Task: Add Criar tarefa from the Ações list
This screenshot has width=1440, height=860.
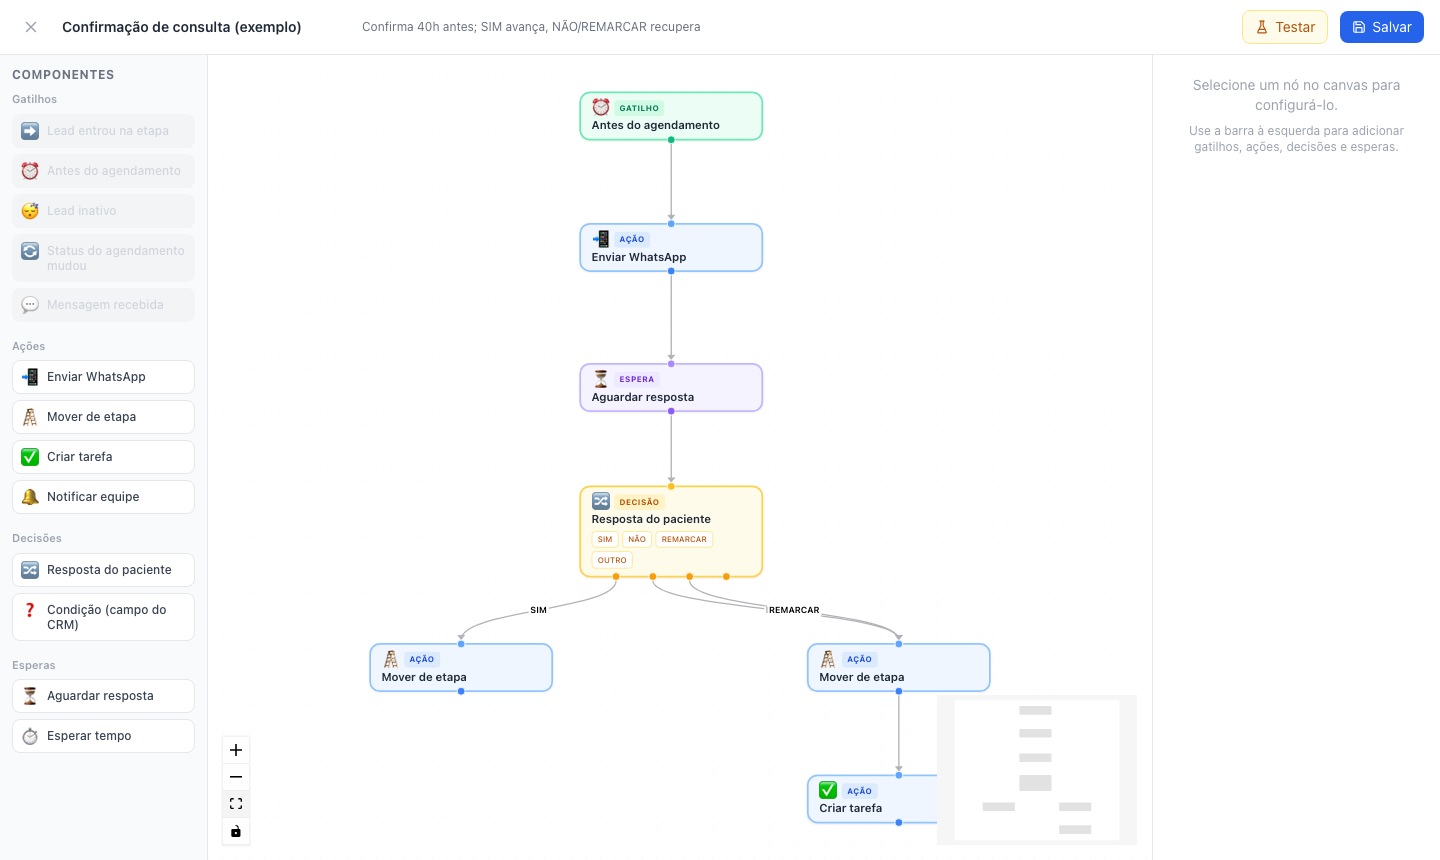Action: click(x=103, y=457)
